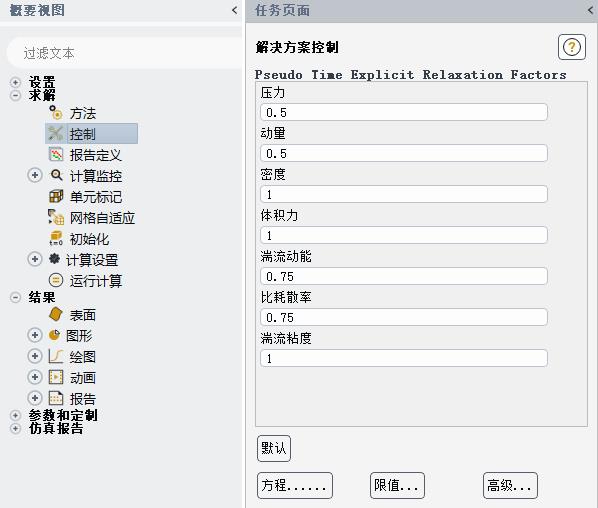598x508 pixels.
Task: Click the 默认 default button
Action: 274,448
